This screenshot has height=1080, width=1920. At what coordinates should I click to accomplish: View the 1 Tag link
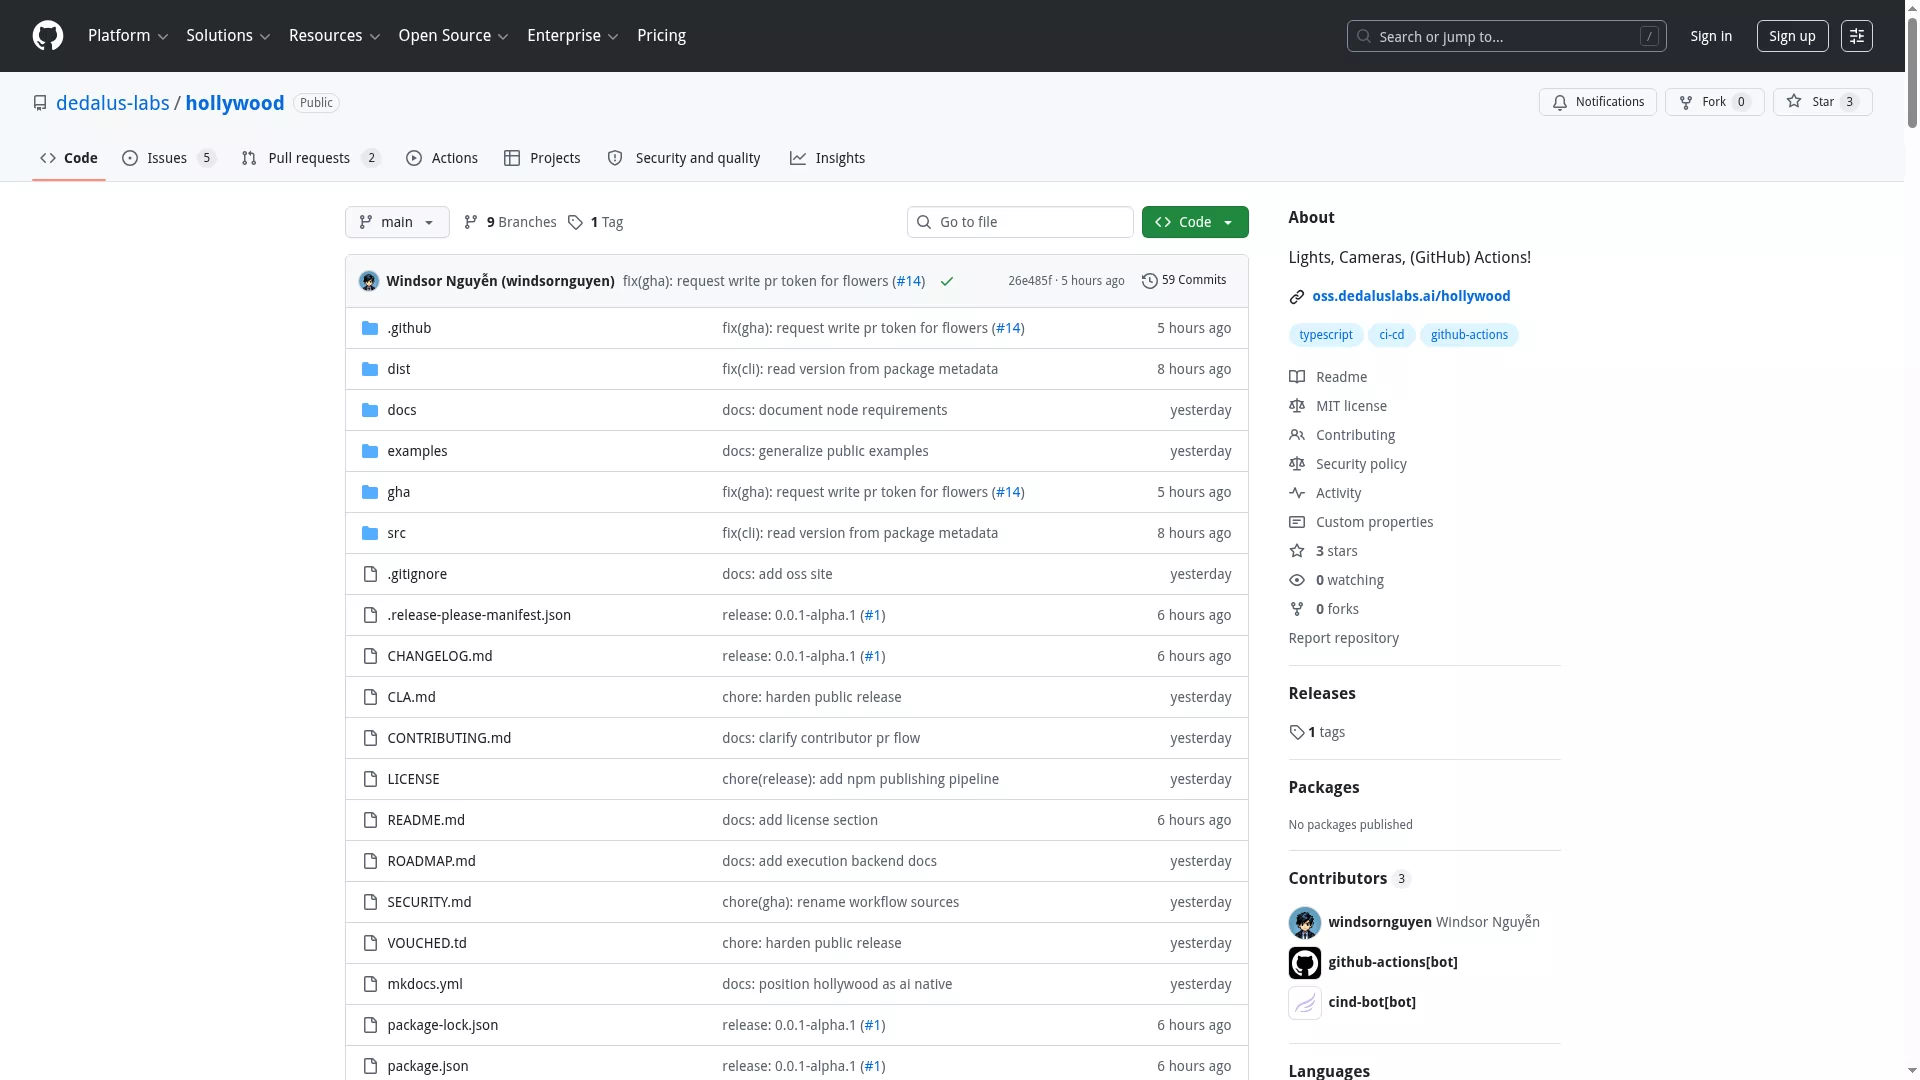tap(595, 222)
